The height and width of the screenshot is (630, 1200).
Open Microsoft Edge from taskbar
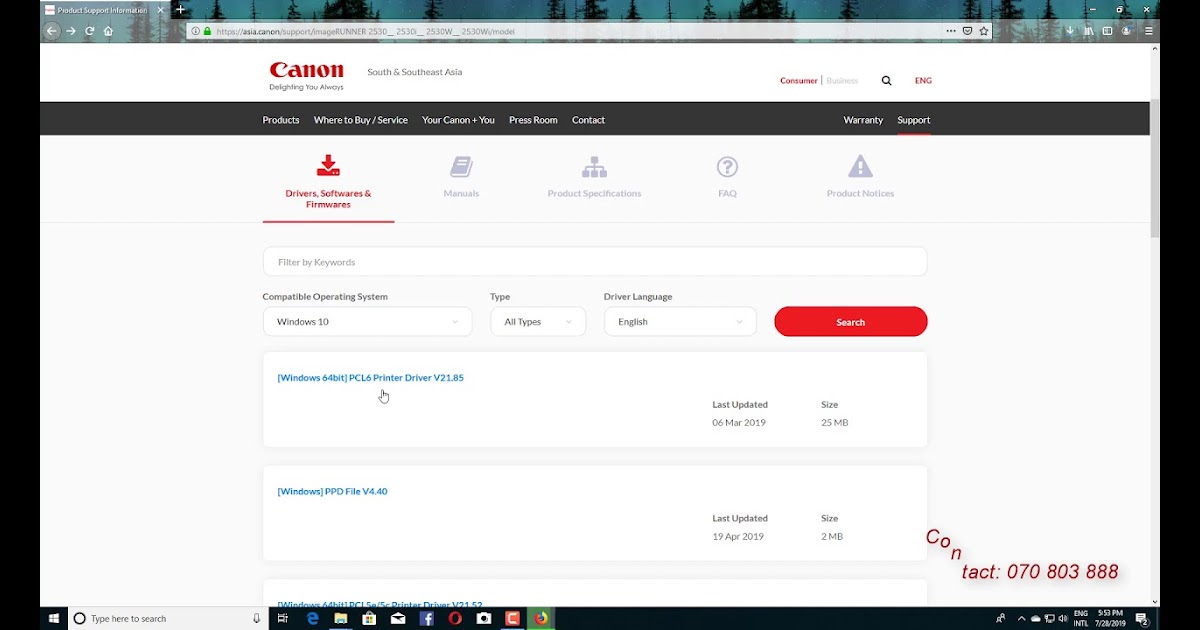click(x=312, y=619)
